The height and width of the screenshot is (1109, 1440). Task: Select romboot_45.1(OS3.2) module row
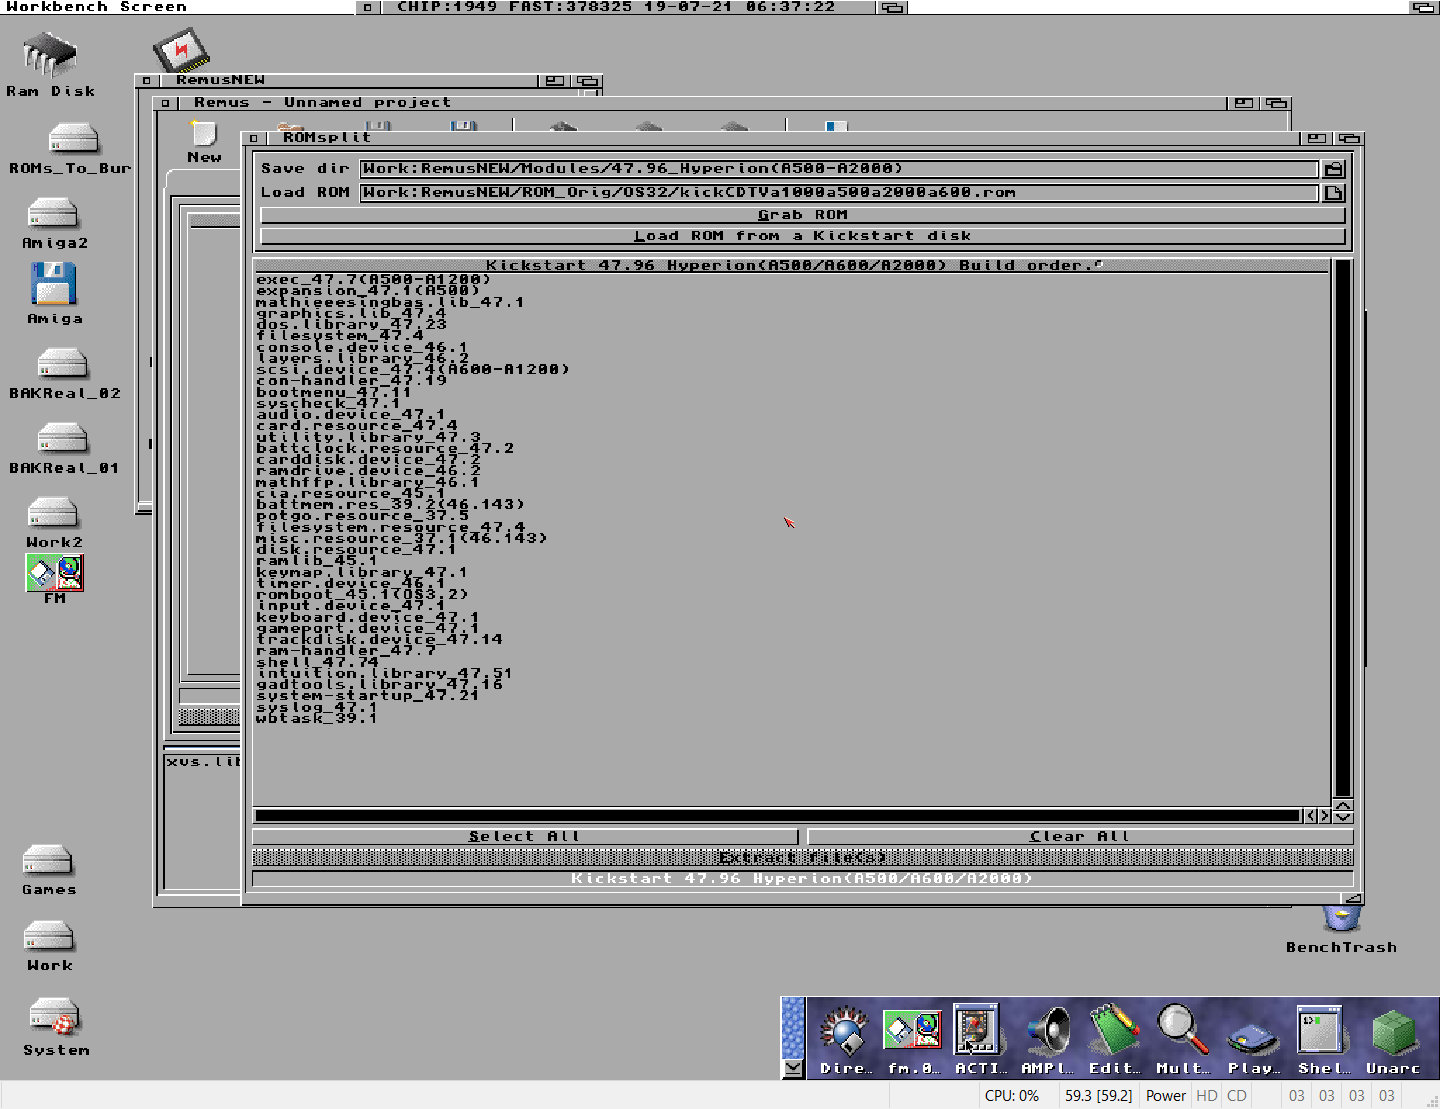pyautogui.click(x=362, y=594)
